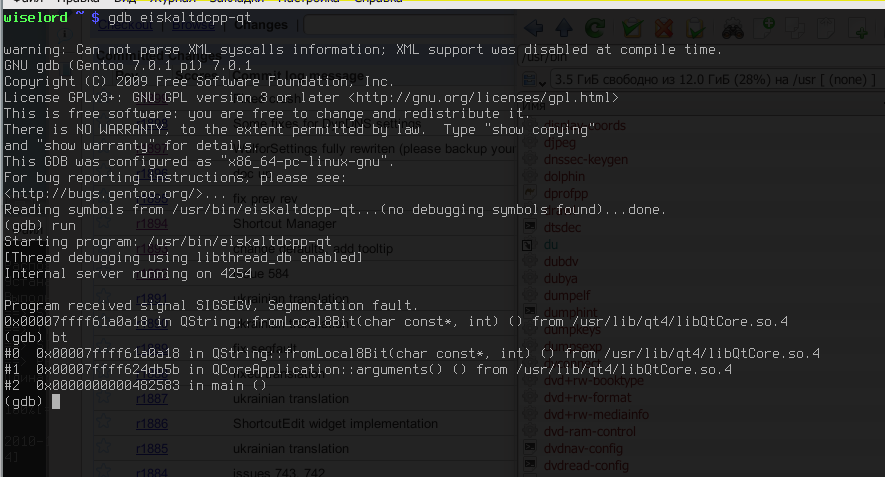This screenshot has height=477, width=885.
Task: Open file search with binoculars icon
Action: [733, 30]
